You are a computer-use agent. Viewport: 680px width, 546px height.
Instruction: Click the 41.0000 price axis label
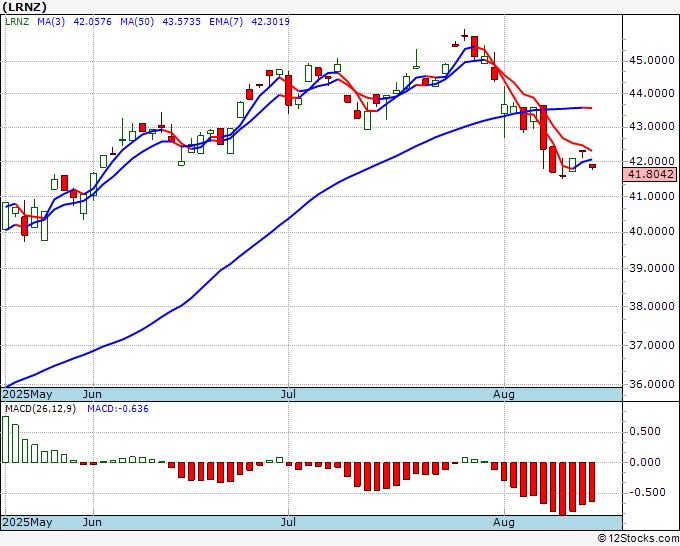coord(652,196)
